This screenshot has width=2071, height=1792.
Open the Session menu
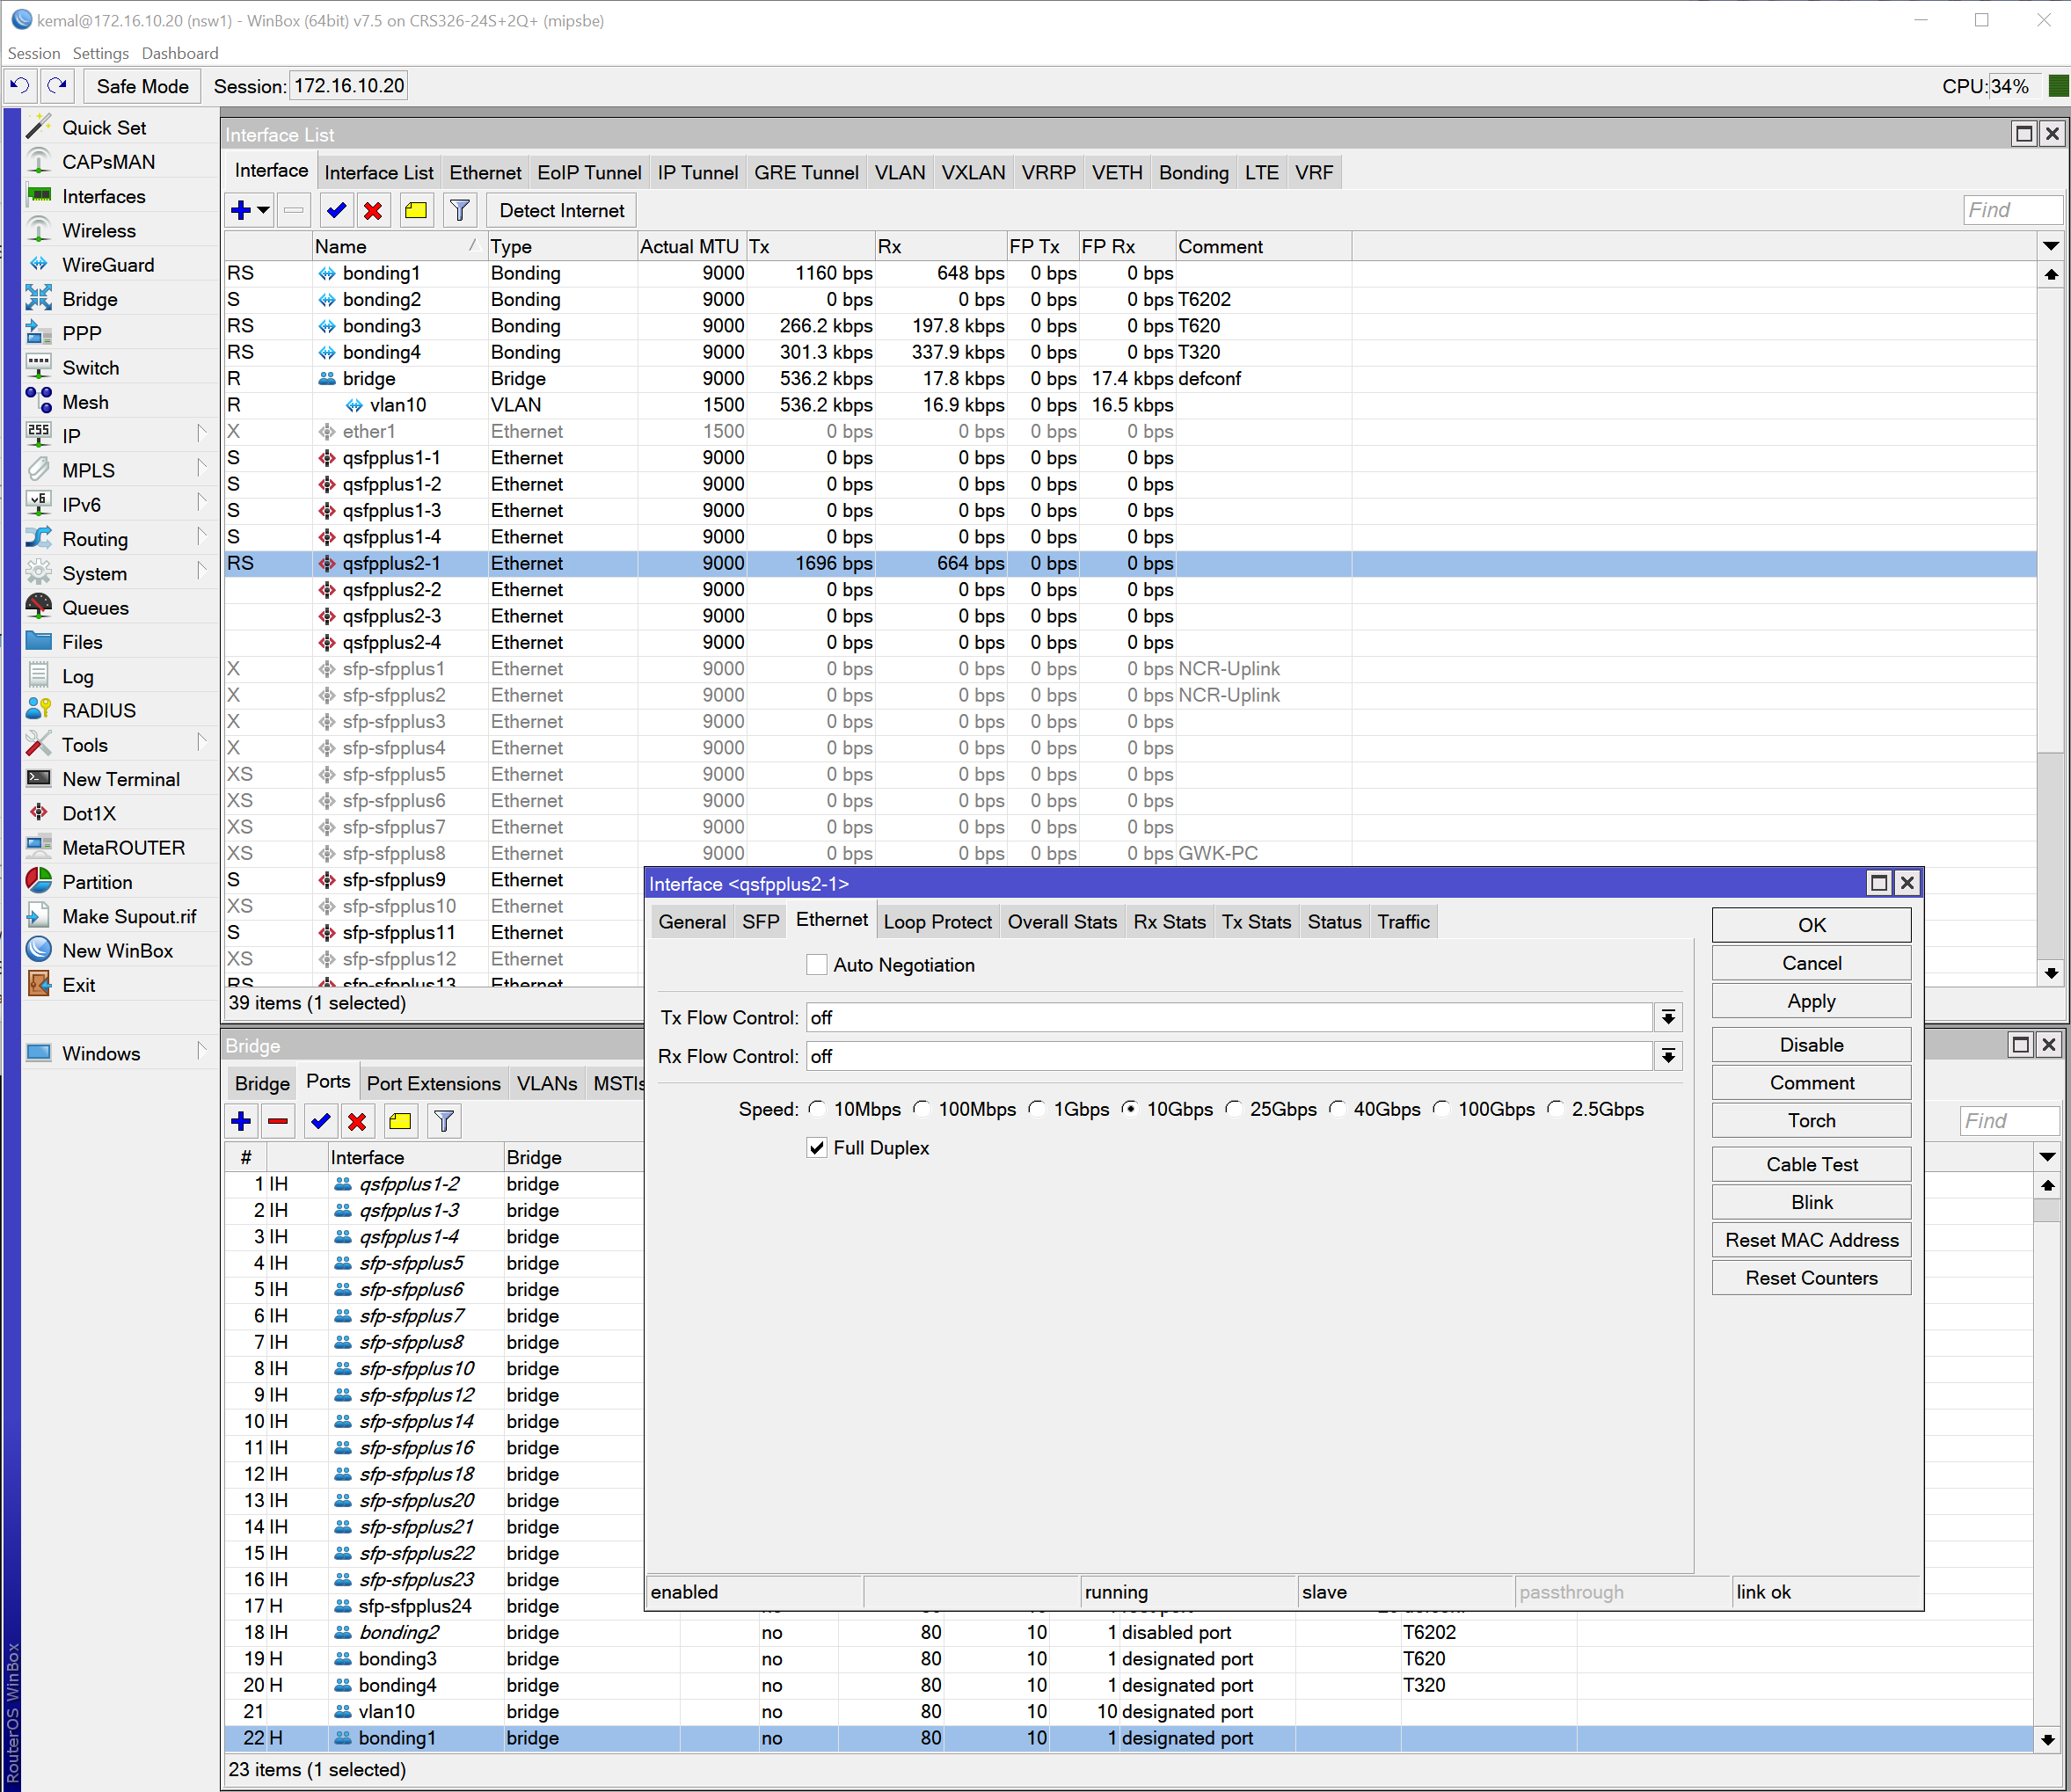(x=34, y=53)
